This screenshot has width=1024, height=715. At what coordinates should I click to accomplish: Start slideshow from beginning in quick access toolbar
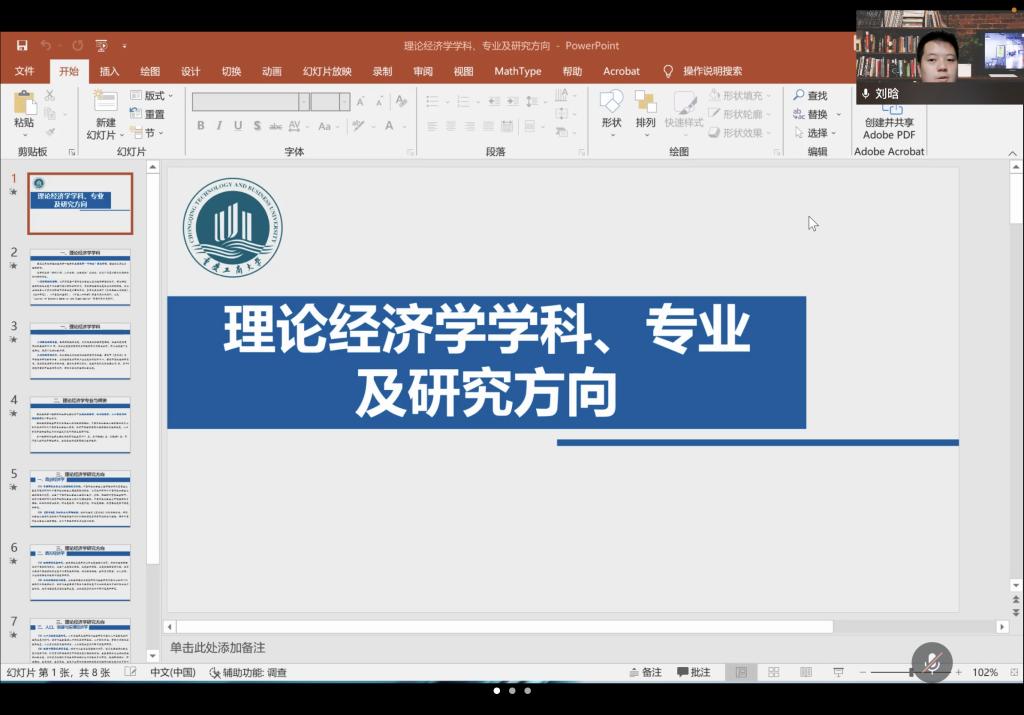101,45
